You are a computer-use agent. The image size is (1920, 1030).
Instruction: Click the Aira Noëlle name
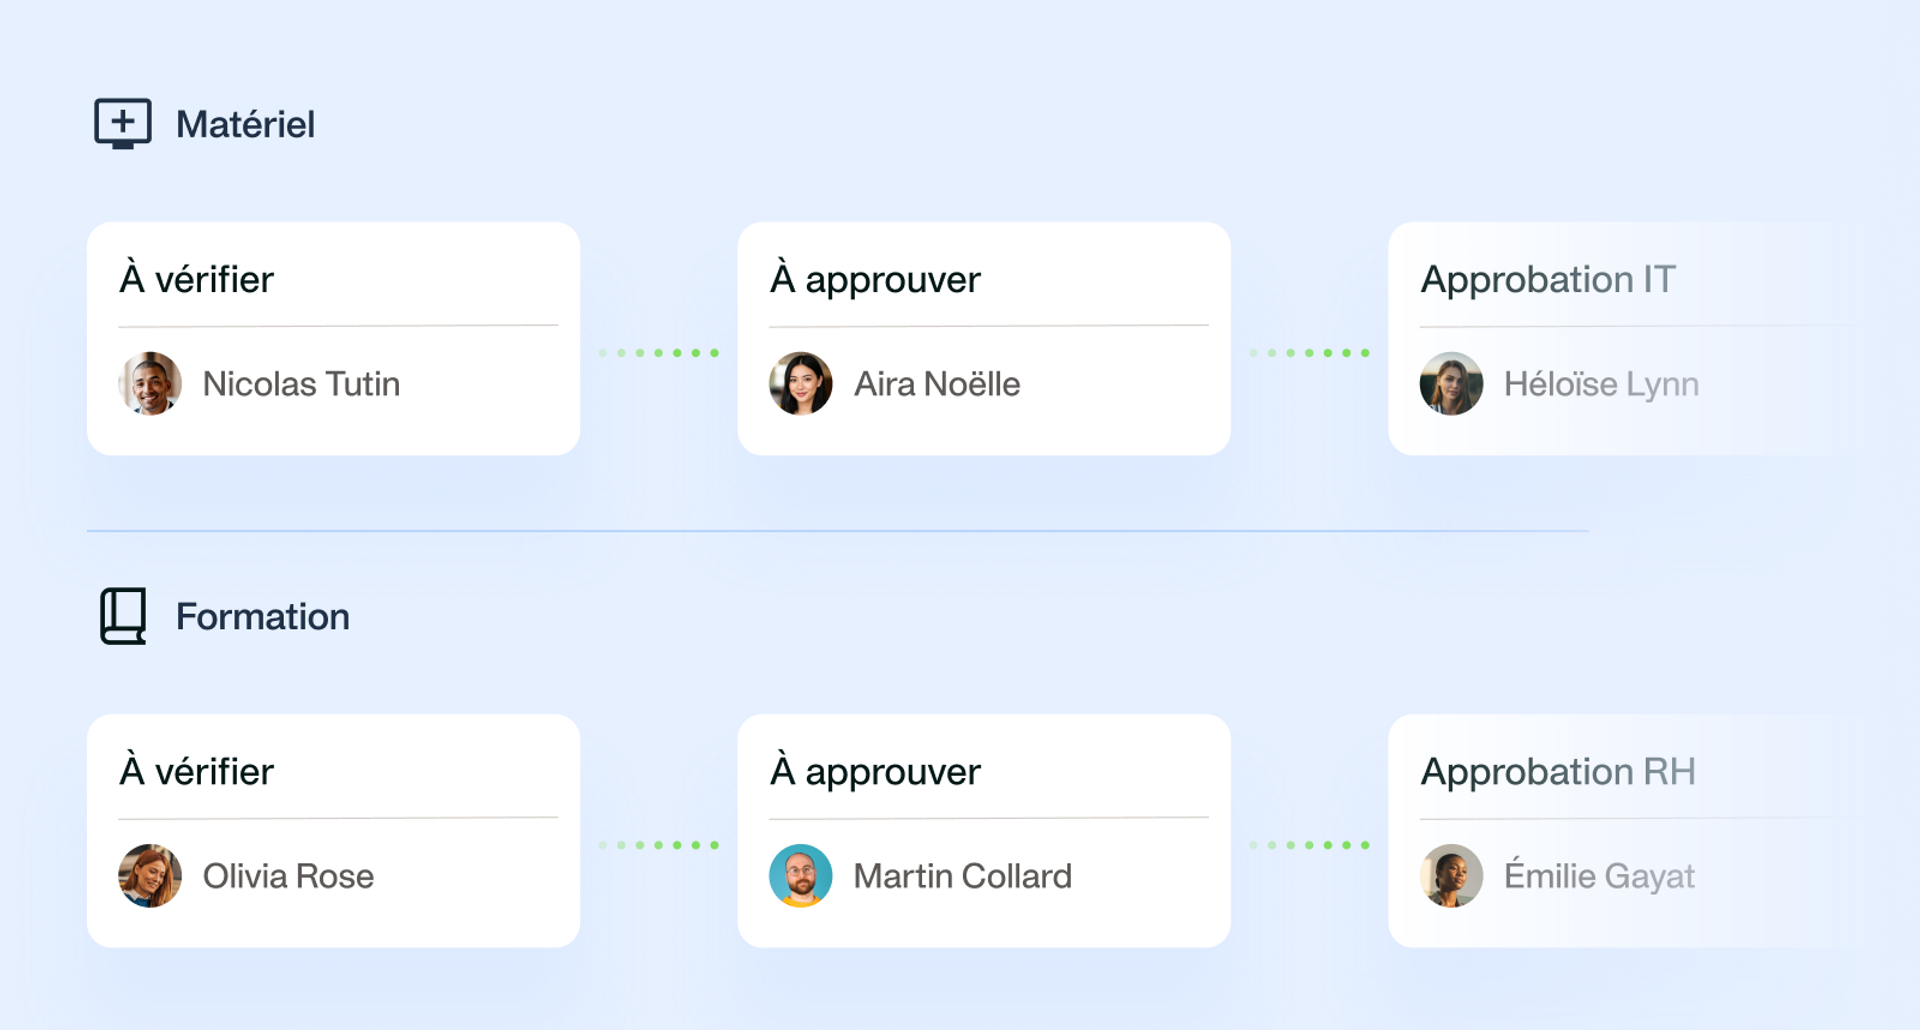[937, 384]
